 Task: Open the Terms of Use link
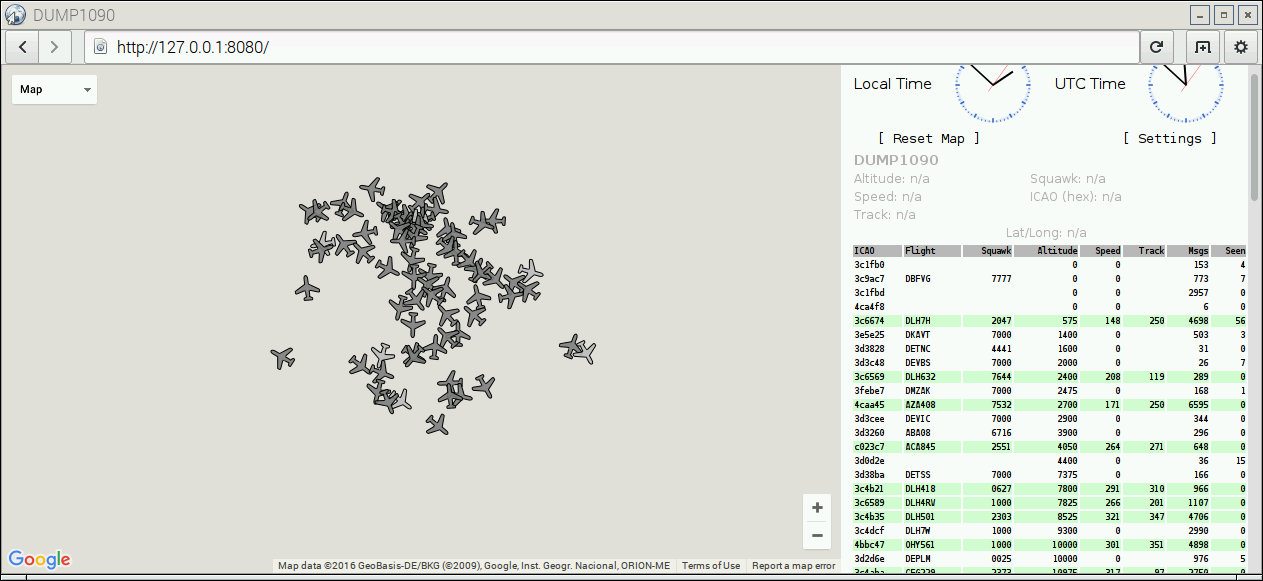click(711, 566)
